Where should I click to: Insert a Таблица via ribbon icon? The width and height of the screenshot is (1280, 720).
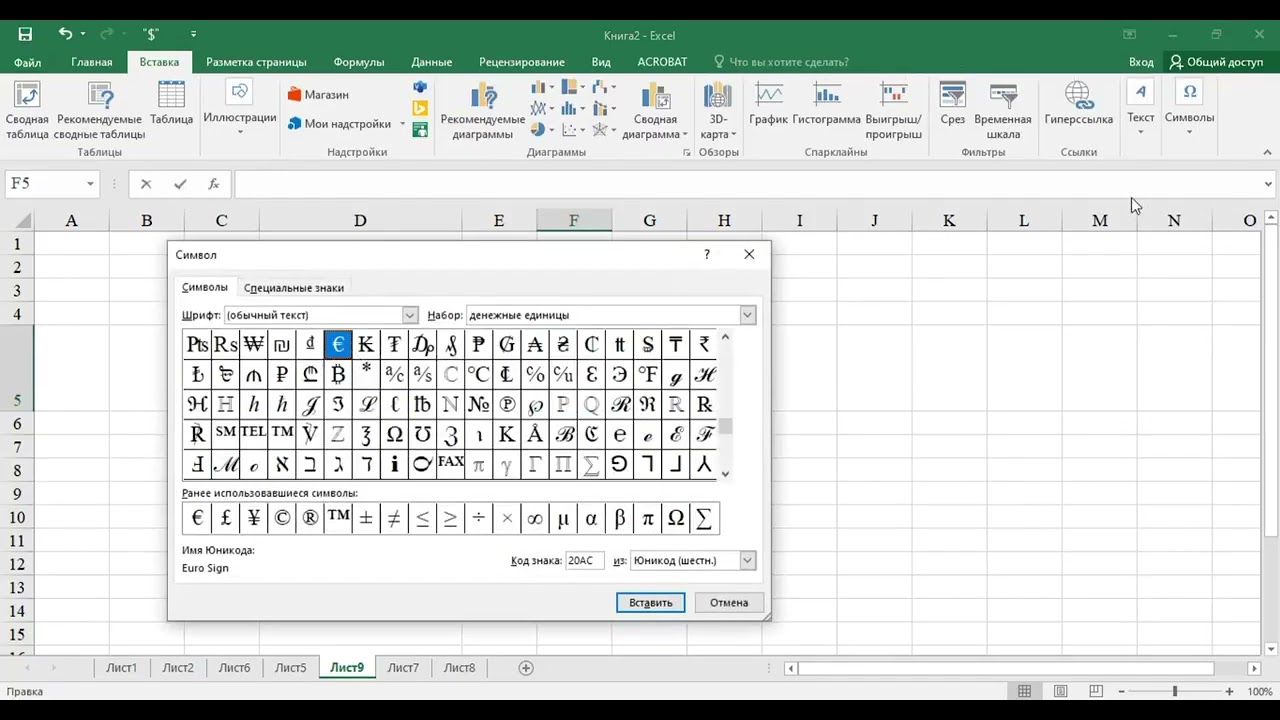click(x=171, y=105)
